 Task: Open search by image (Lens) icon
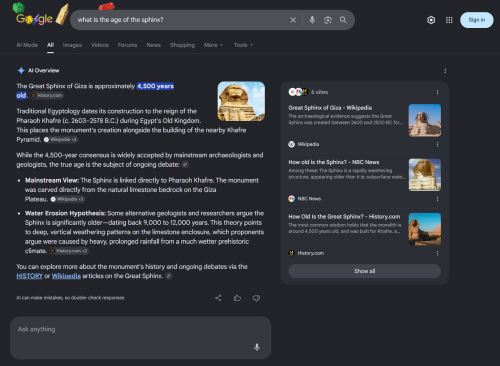(328, 20)
